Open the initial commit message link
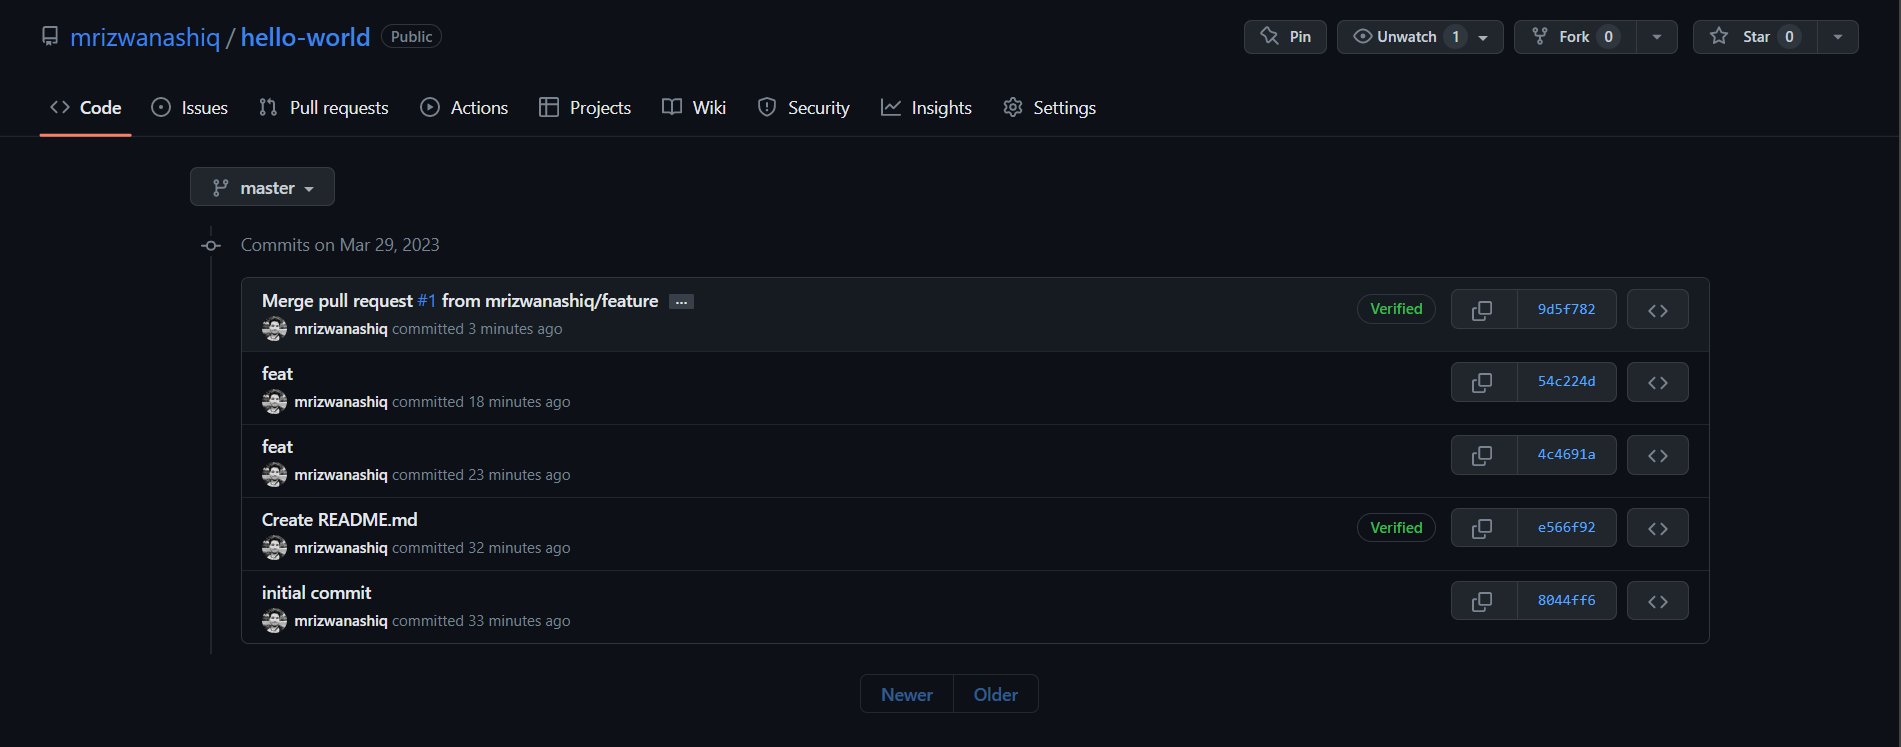Image resolution: width=1901 pixels, height=747 pixels. tap(316, 593)
